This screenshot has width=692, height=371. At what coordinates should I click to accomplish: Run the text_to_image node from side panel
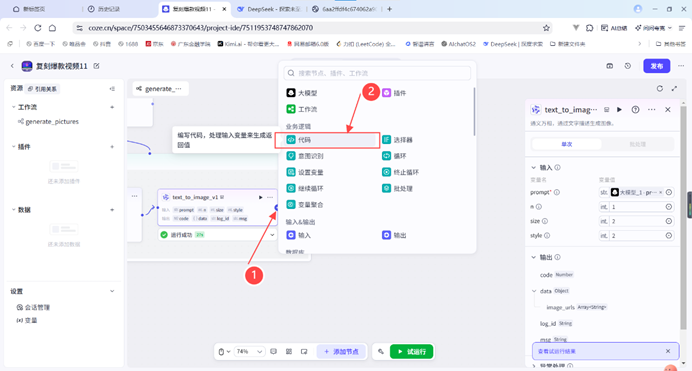619,109
